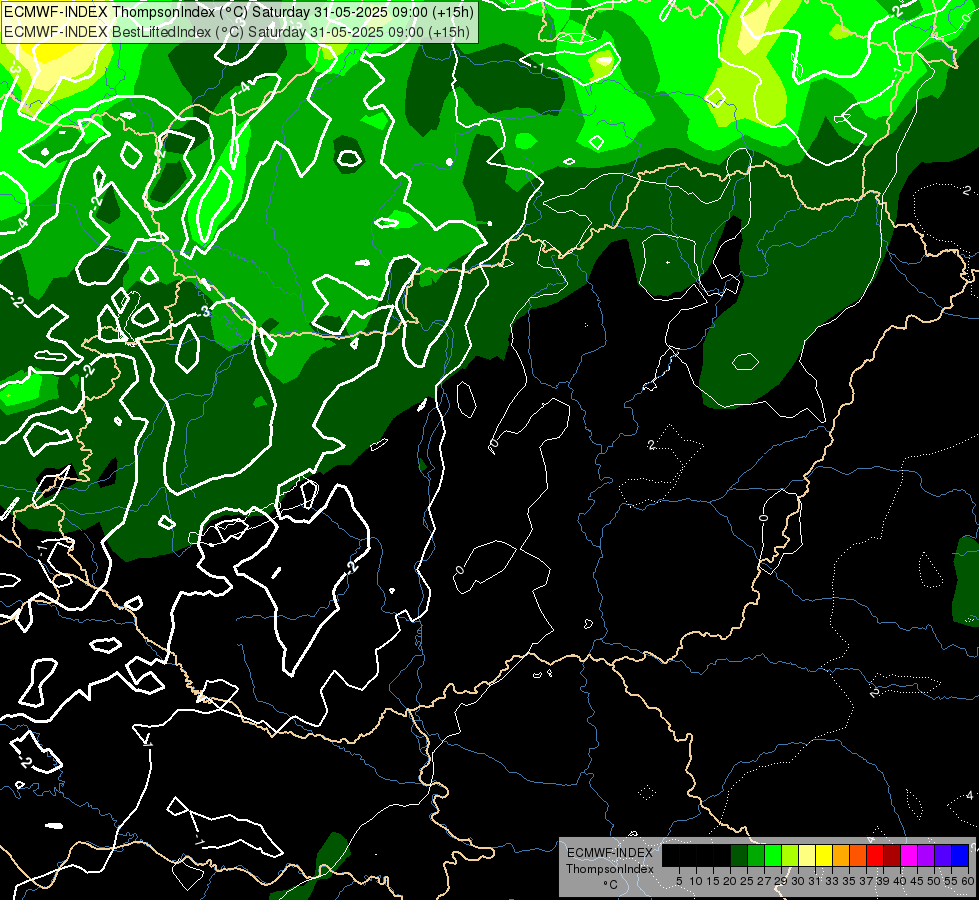Select the medium green 25–27 legend swatch
Viewport: 979px width, 900px height.
click(755, 855)
